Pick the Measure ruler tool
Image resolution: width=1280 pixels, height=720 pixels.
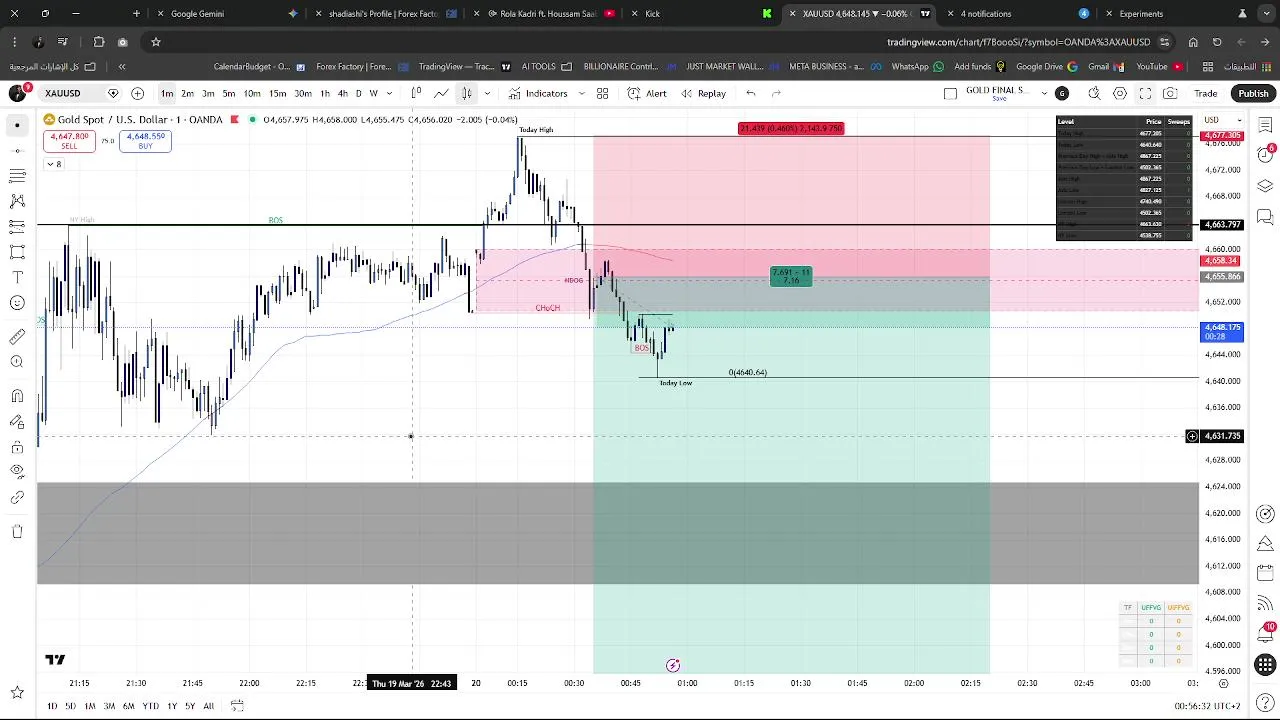pos(17,336)
